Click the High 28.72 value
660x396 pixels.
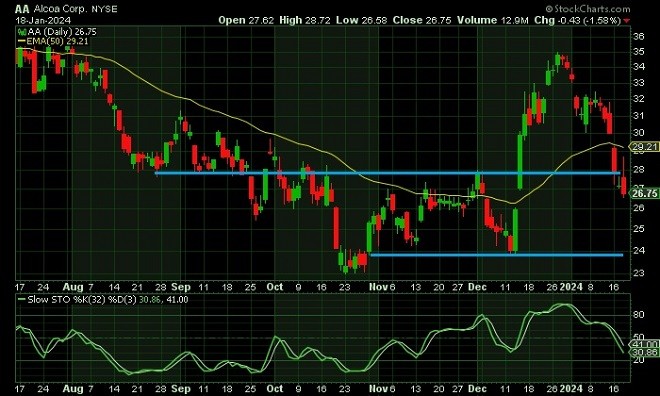[x=305, y=20]
